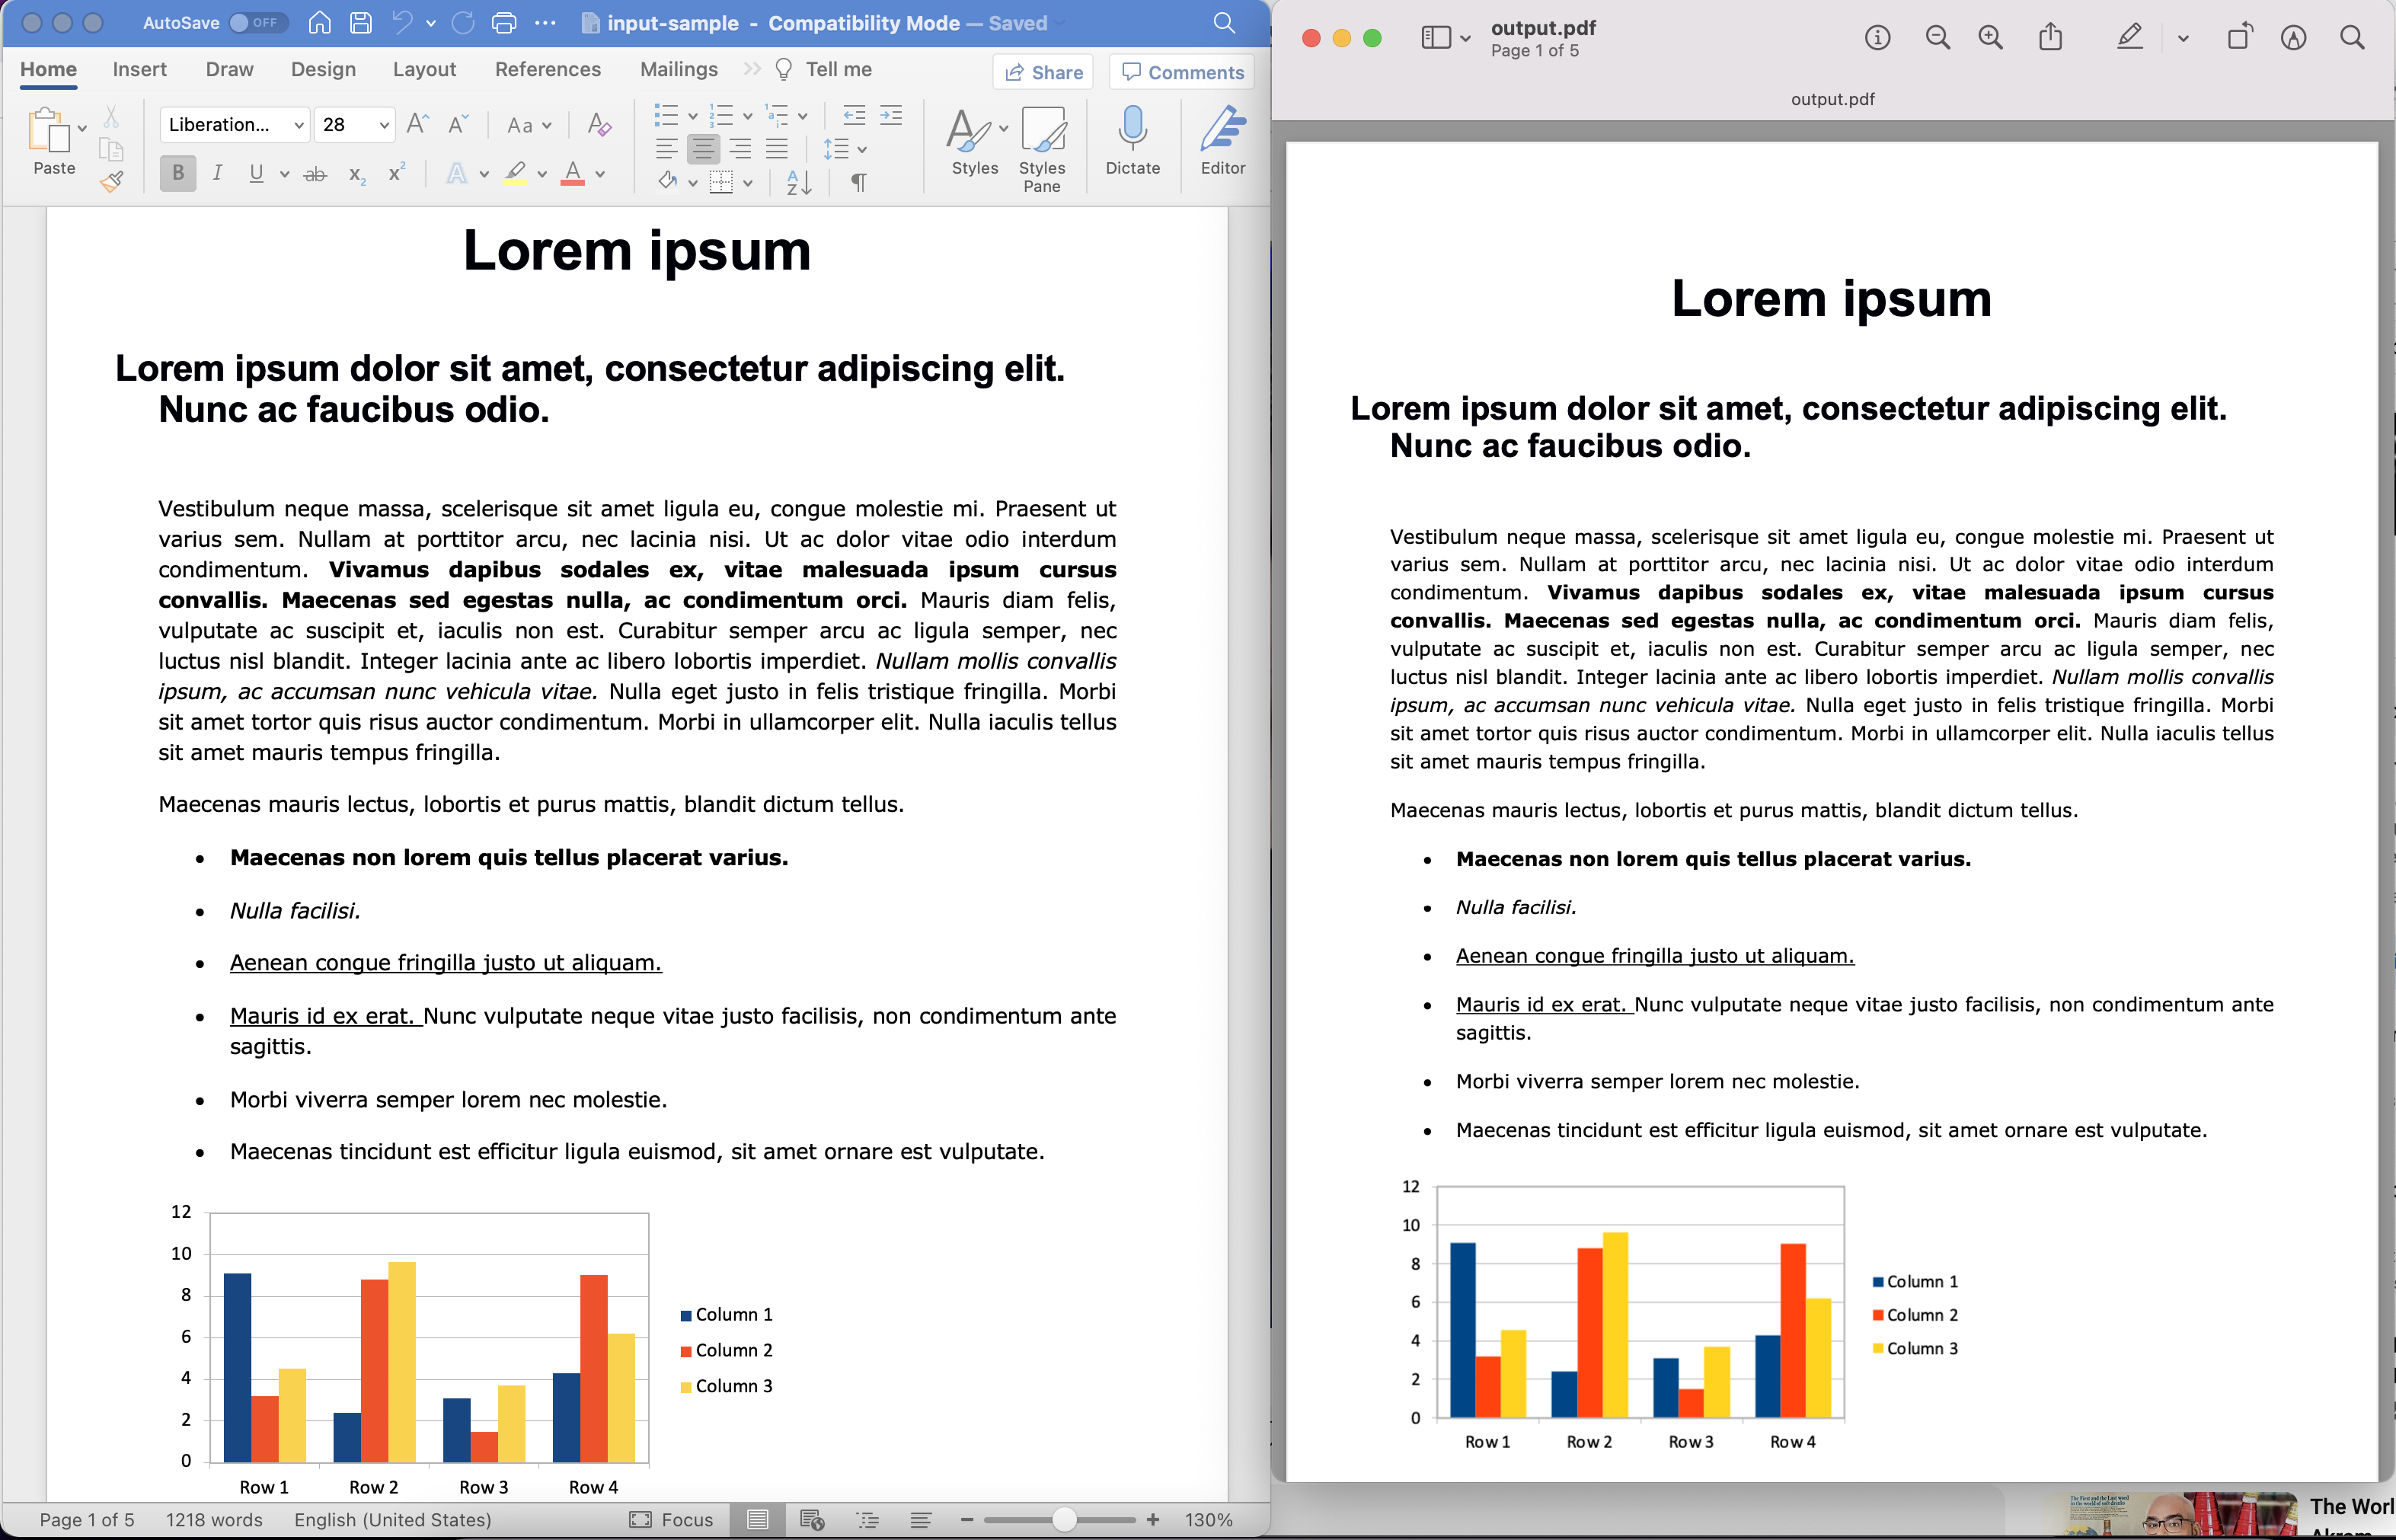Apply the yellow text highlight color
2396x1540 pixels.
pos(515,173)
